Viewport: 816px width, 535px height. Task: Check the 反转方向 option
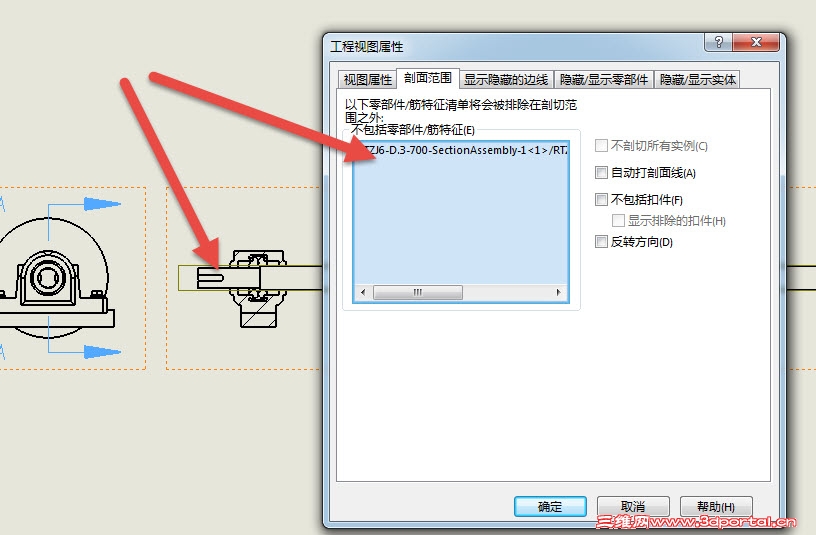(601, 241)
